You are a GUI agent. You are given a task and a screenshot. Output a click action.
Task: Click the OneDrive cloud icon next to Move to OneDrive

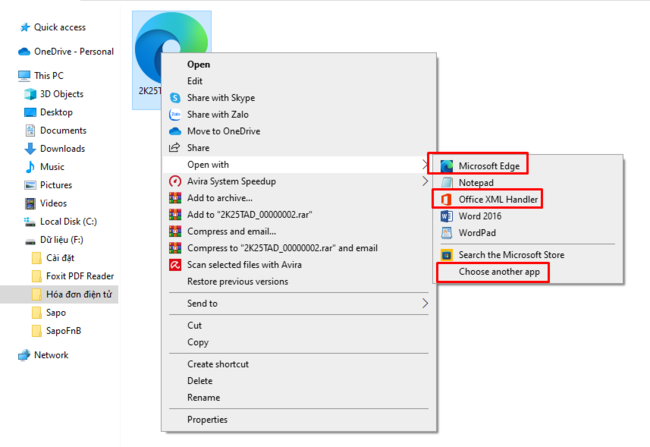pos(175,131)
